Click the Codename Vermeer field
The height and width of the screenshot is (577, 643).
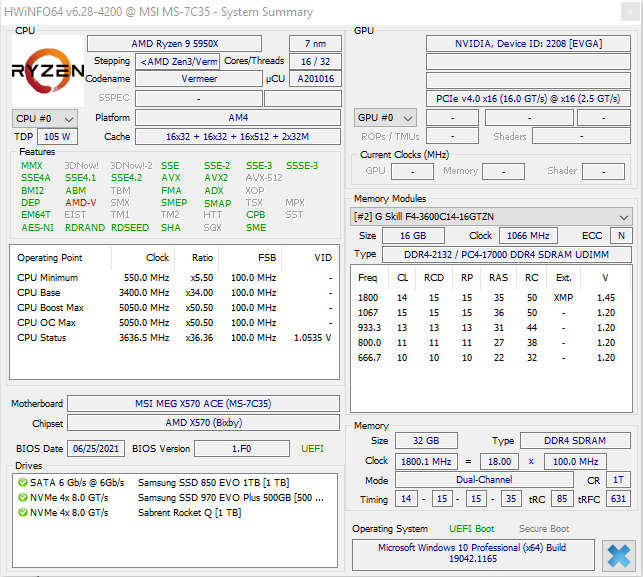[x=199, y=79]
